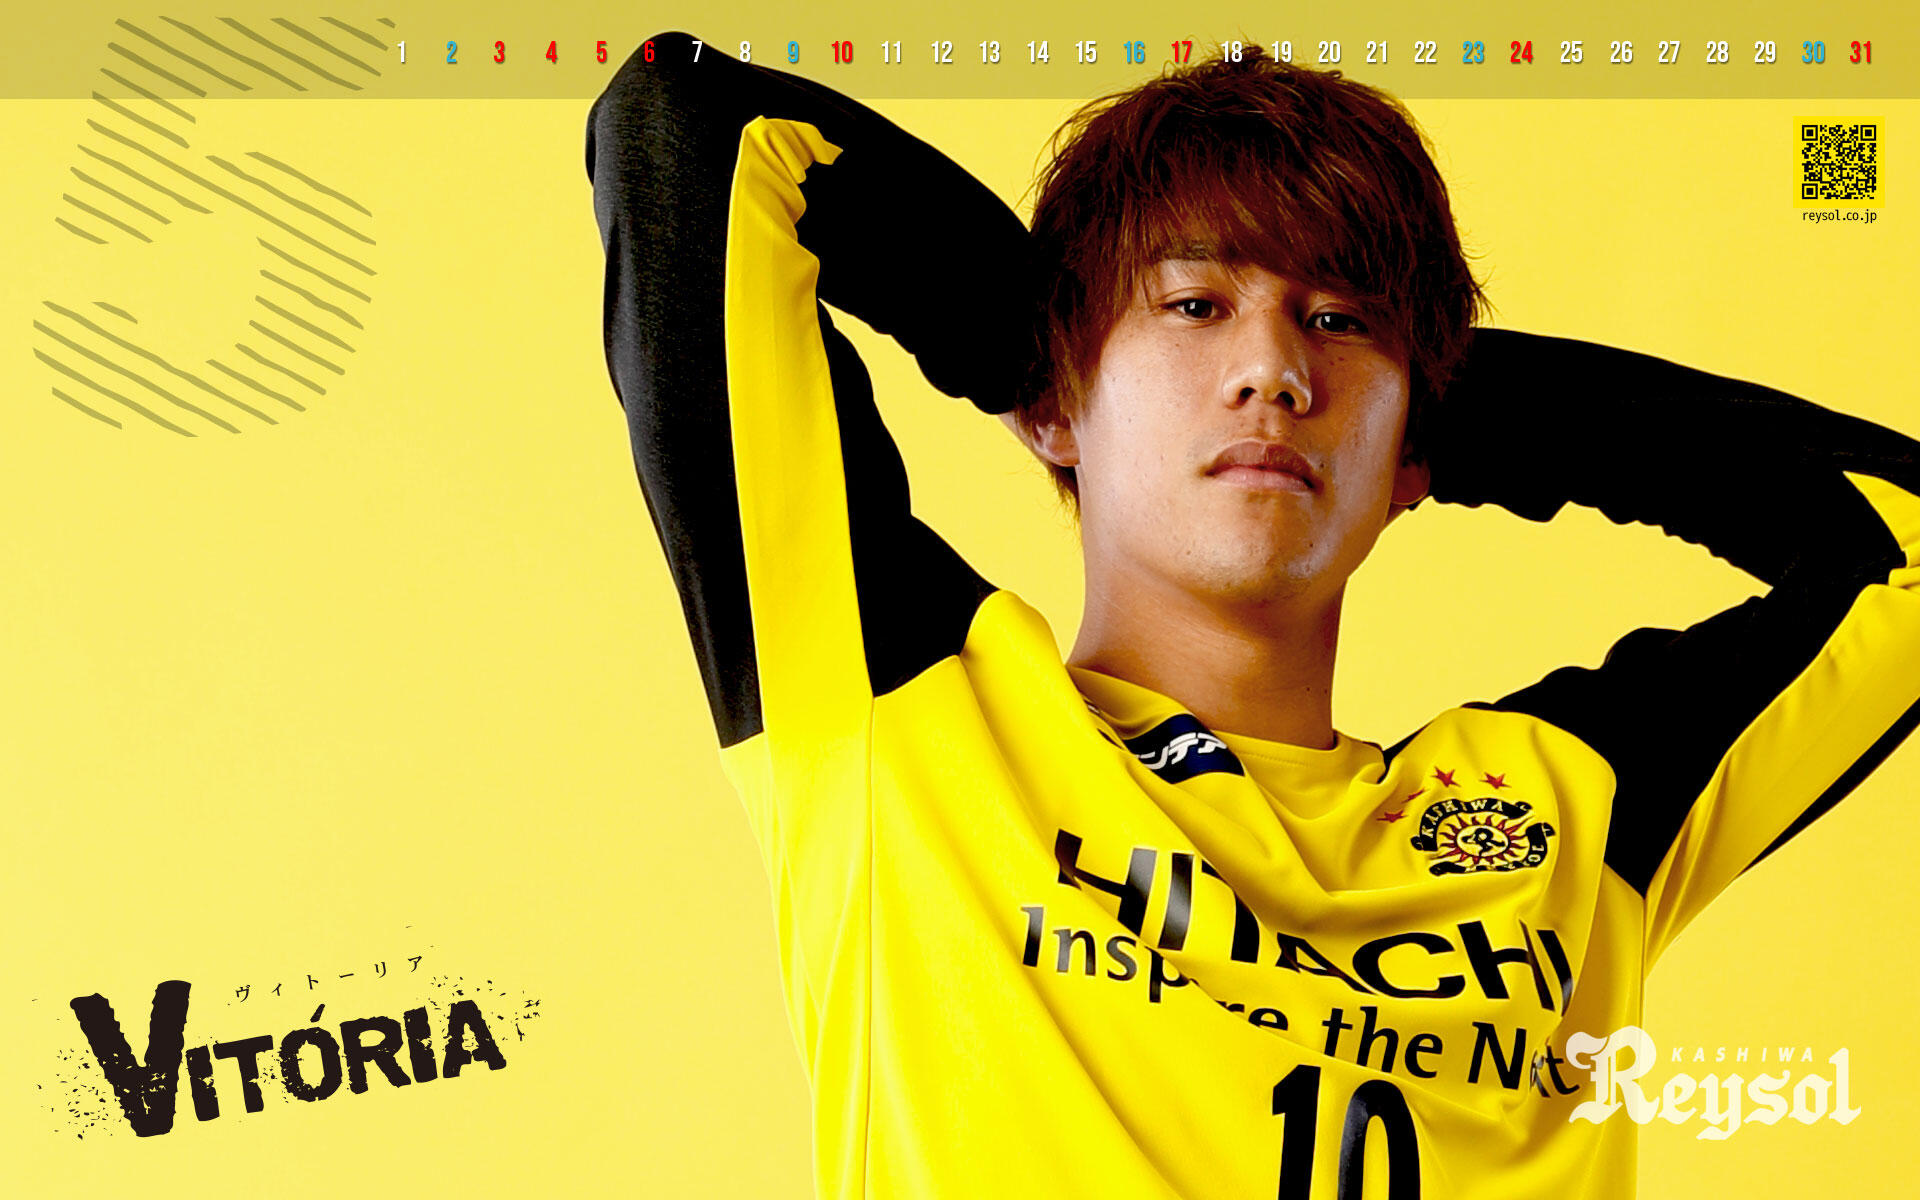Click the Kashiwa Reysol logo
This screenshot has height=1200, width=1920.
coord(1714,1083)
